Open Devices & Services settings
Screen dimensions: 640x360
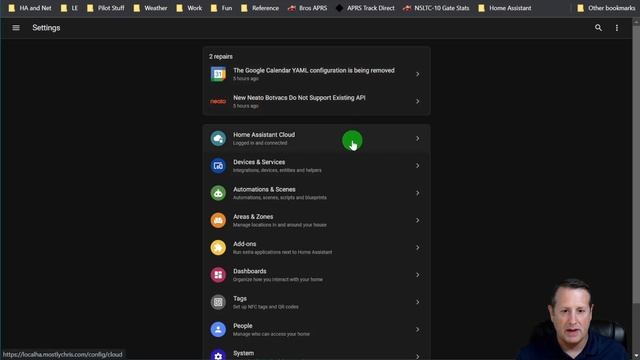tap(316, 166)
